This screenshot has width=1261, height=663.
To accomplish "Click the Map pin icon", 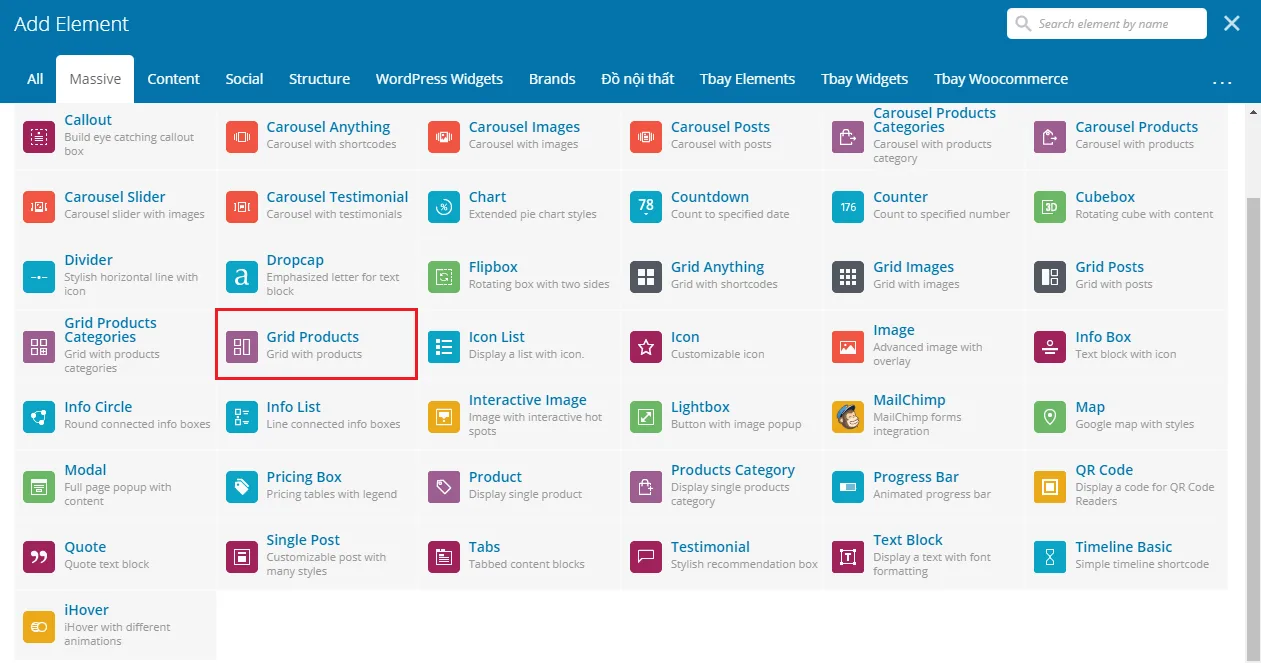I will coord(1050,416).
